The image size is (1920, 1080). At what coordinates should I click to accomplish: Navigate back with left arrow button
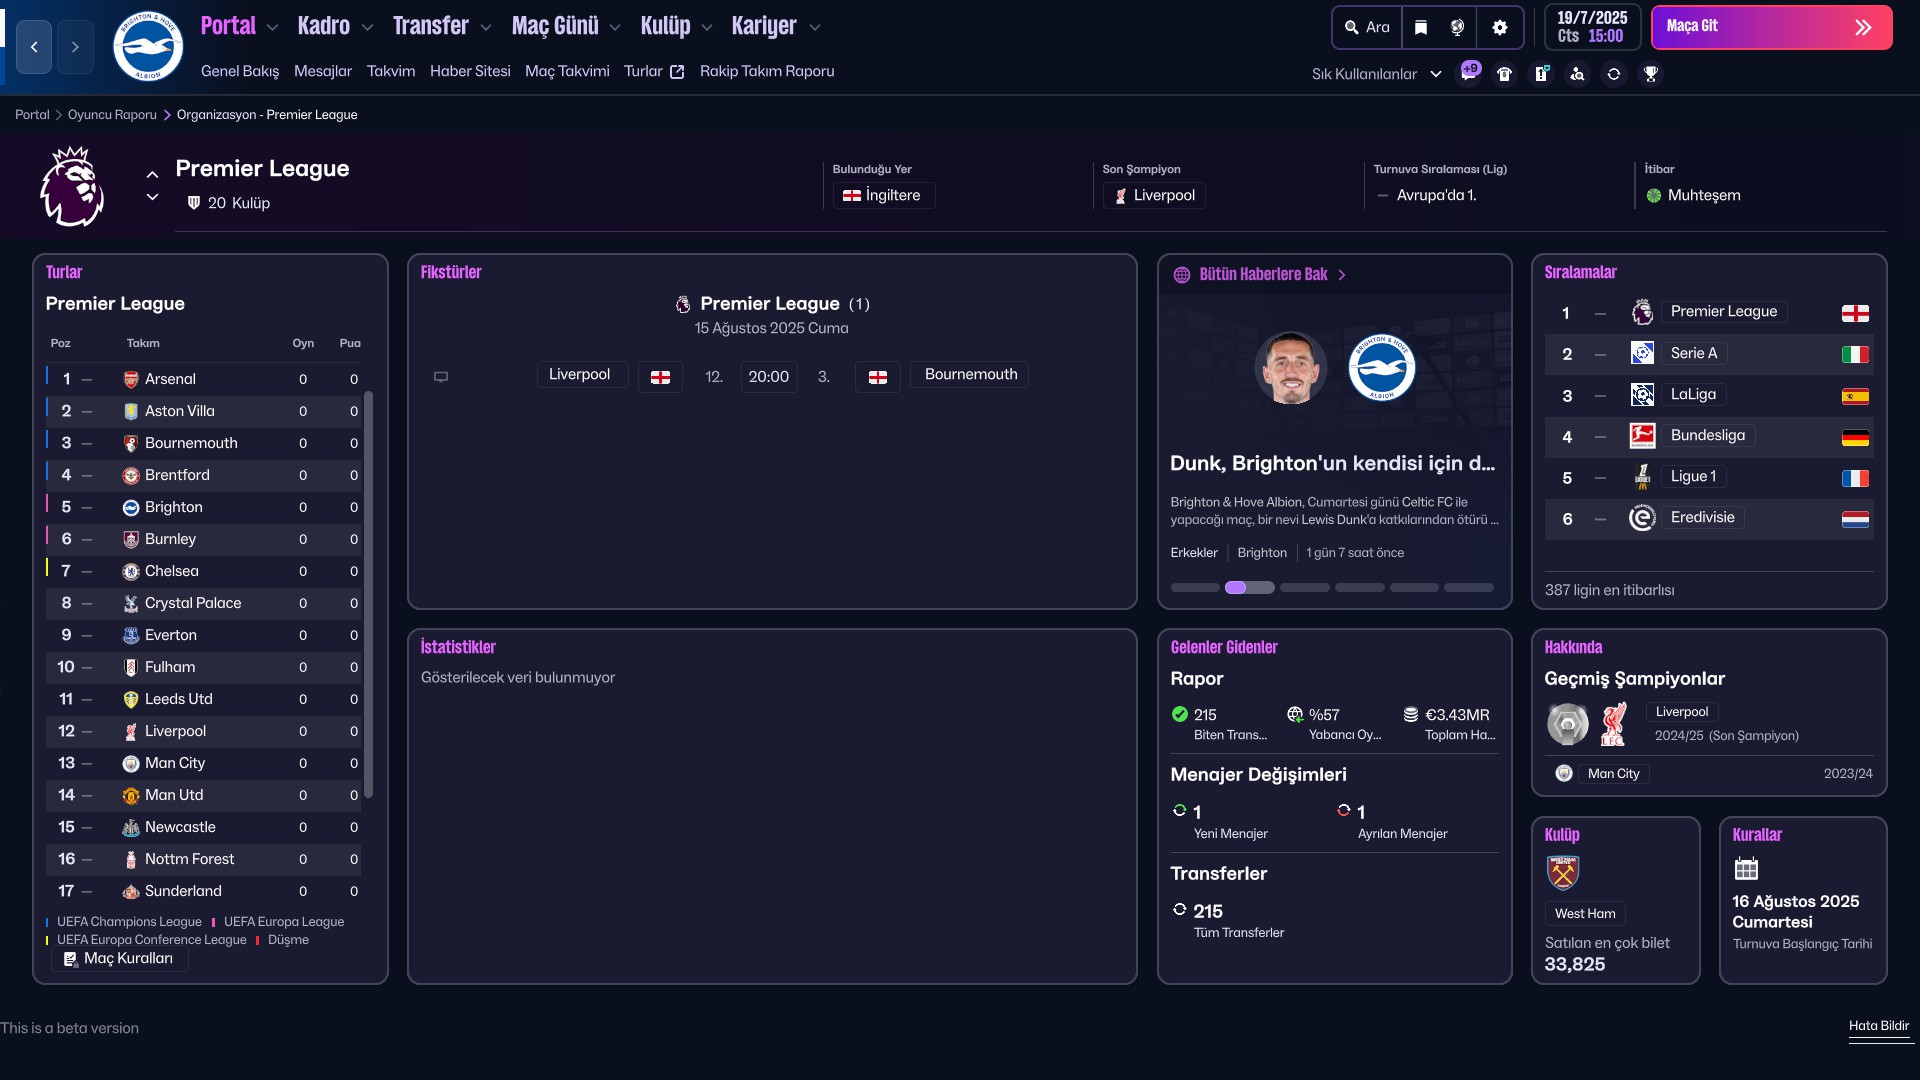tap(34, 47)
